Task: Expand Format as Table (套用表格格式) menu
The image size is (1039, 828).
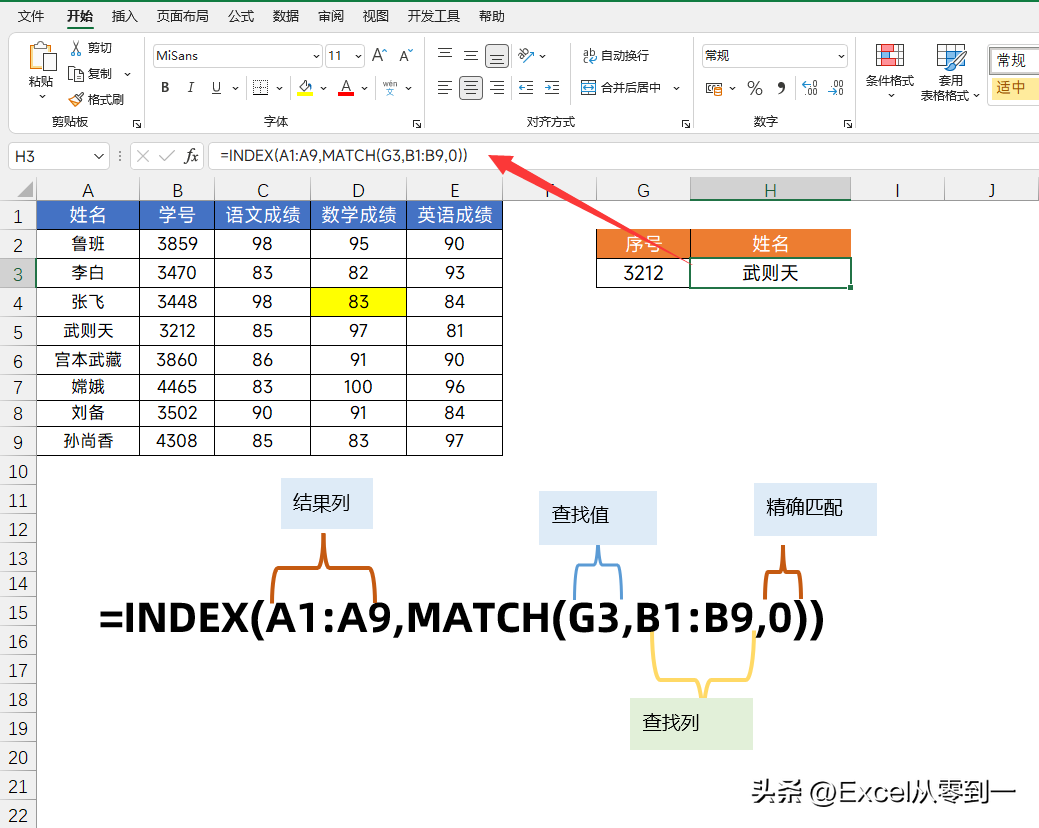Action: [950, 72]
